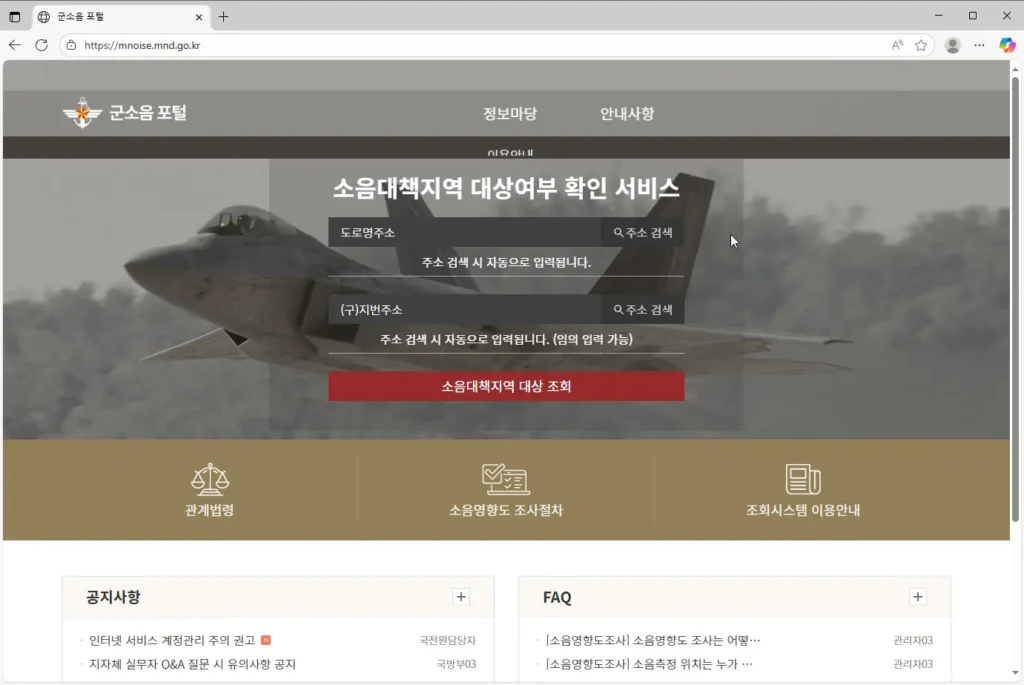Click the read-aloud A icon in the address bar
Image resolution: width=1024 pixels, height=685 pixels.
895,45
